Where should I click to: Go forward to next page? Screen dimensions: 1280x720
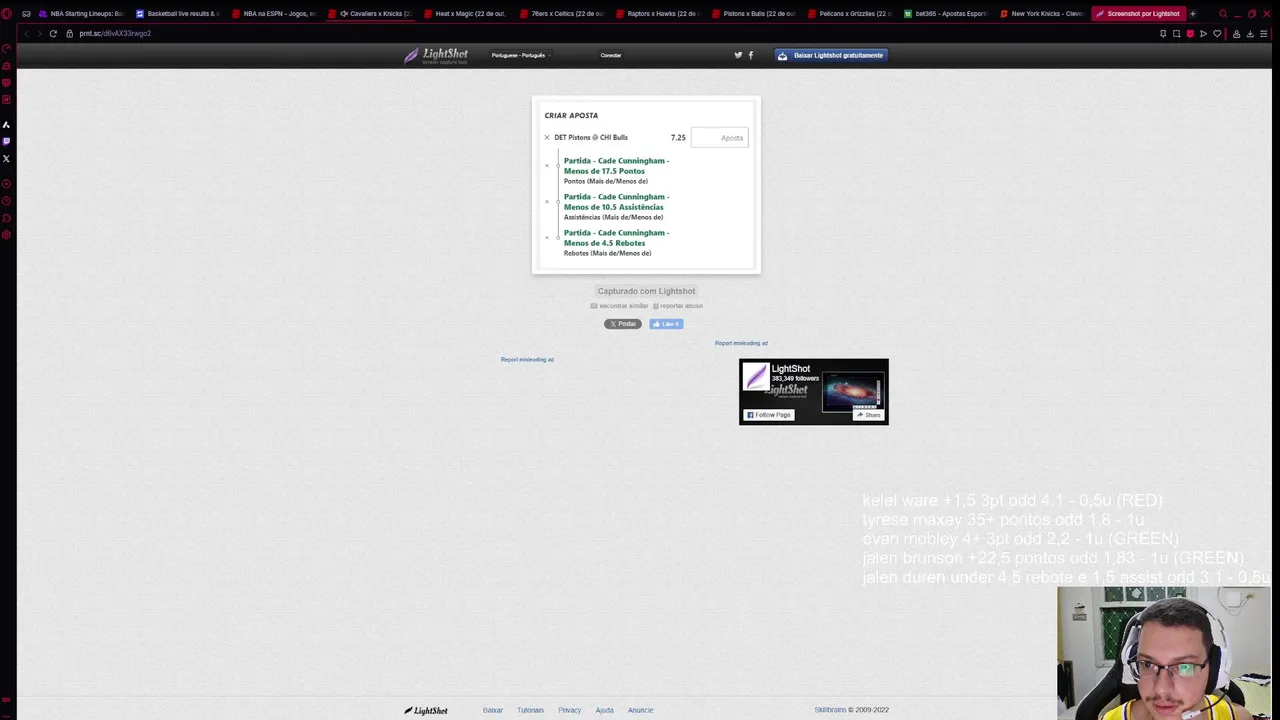tap(39, 33)
